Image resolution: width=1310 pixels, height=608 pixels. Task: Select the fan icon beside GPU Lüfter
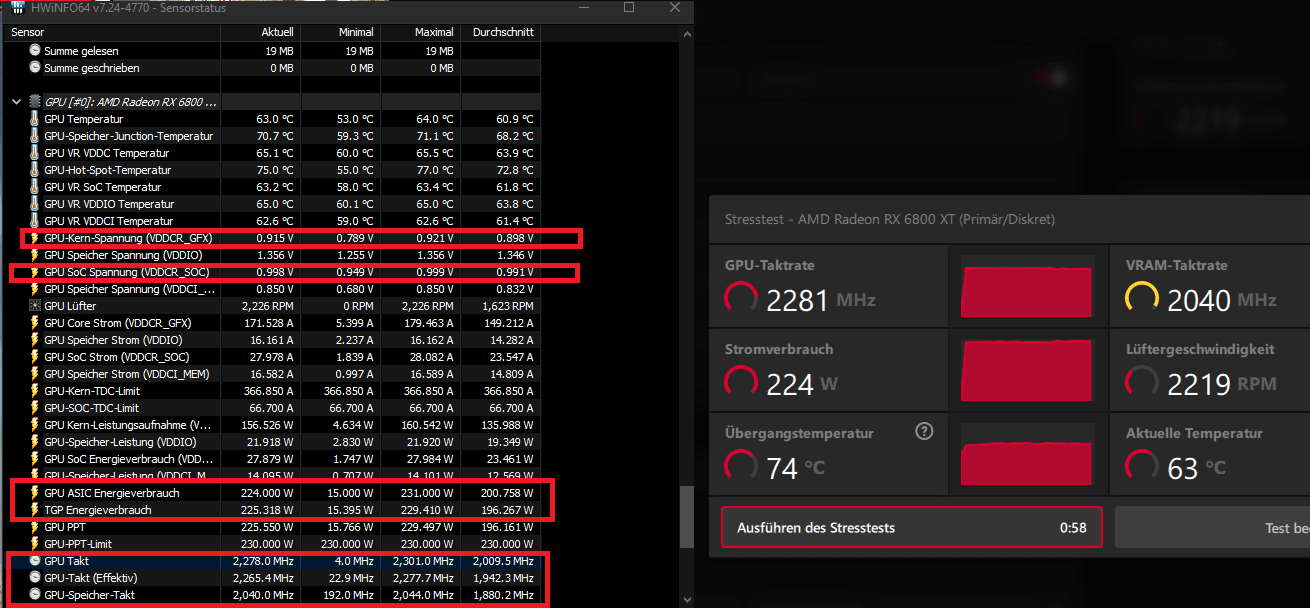(36, 306)
